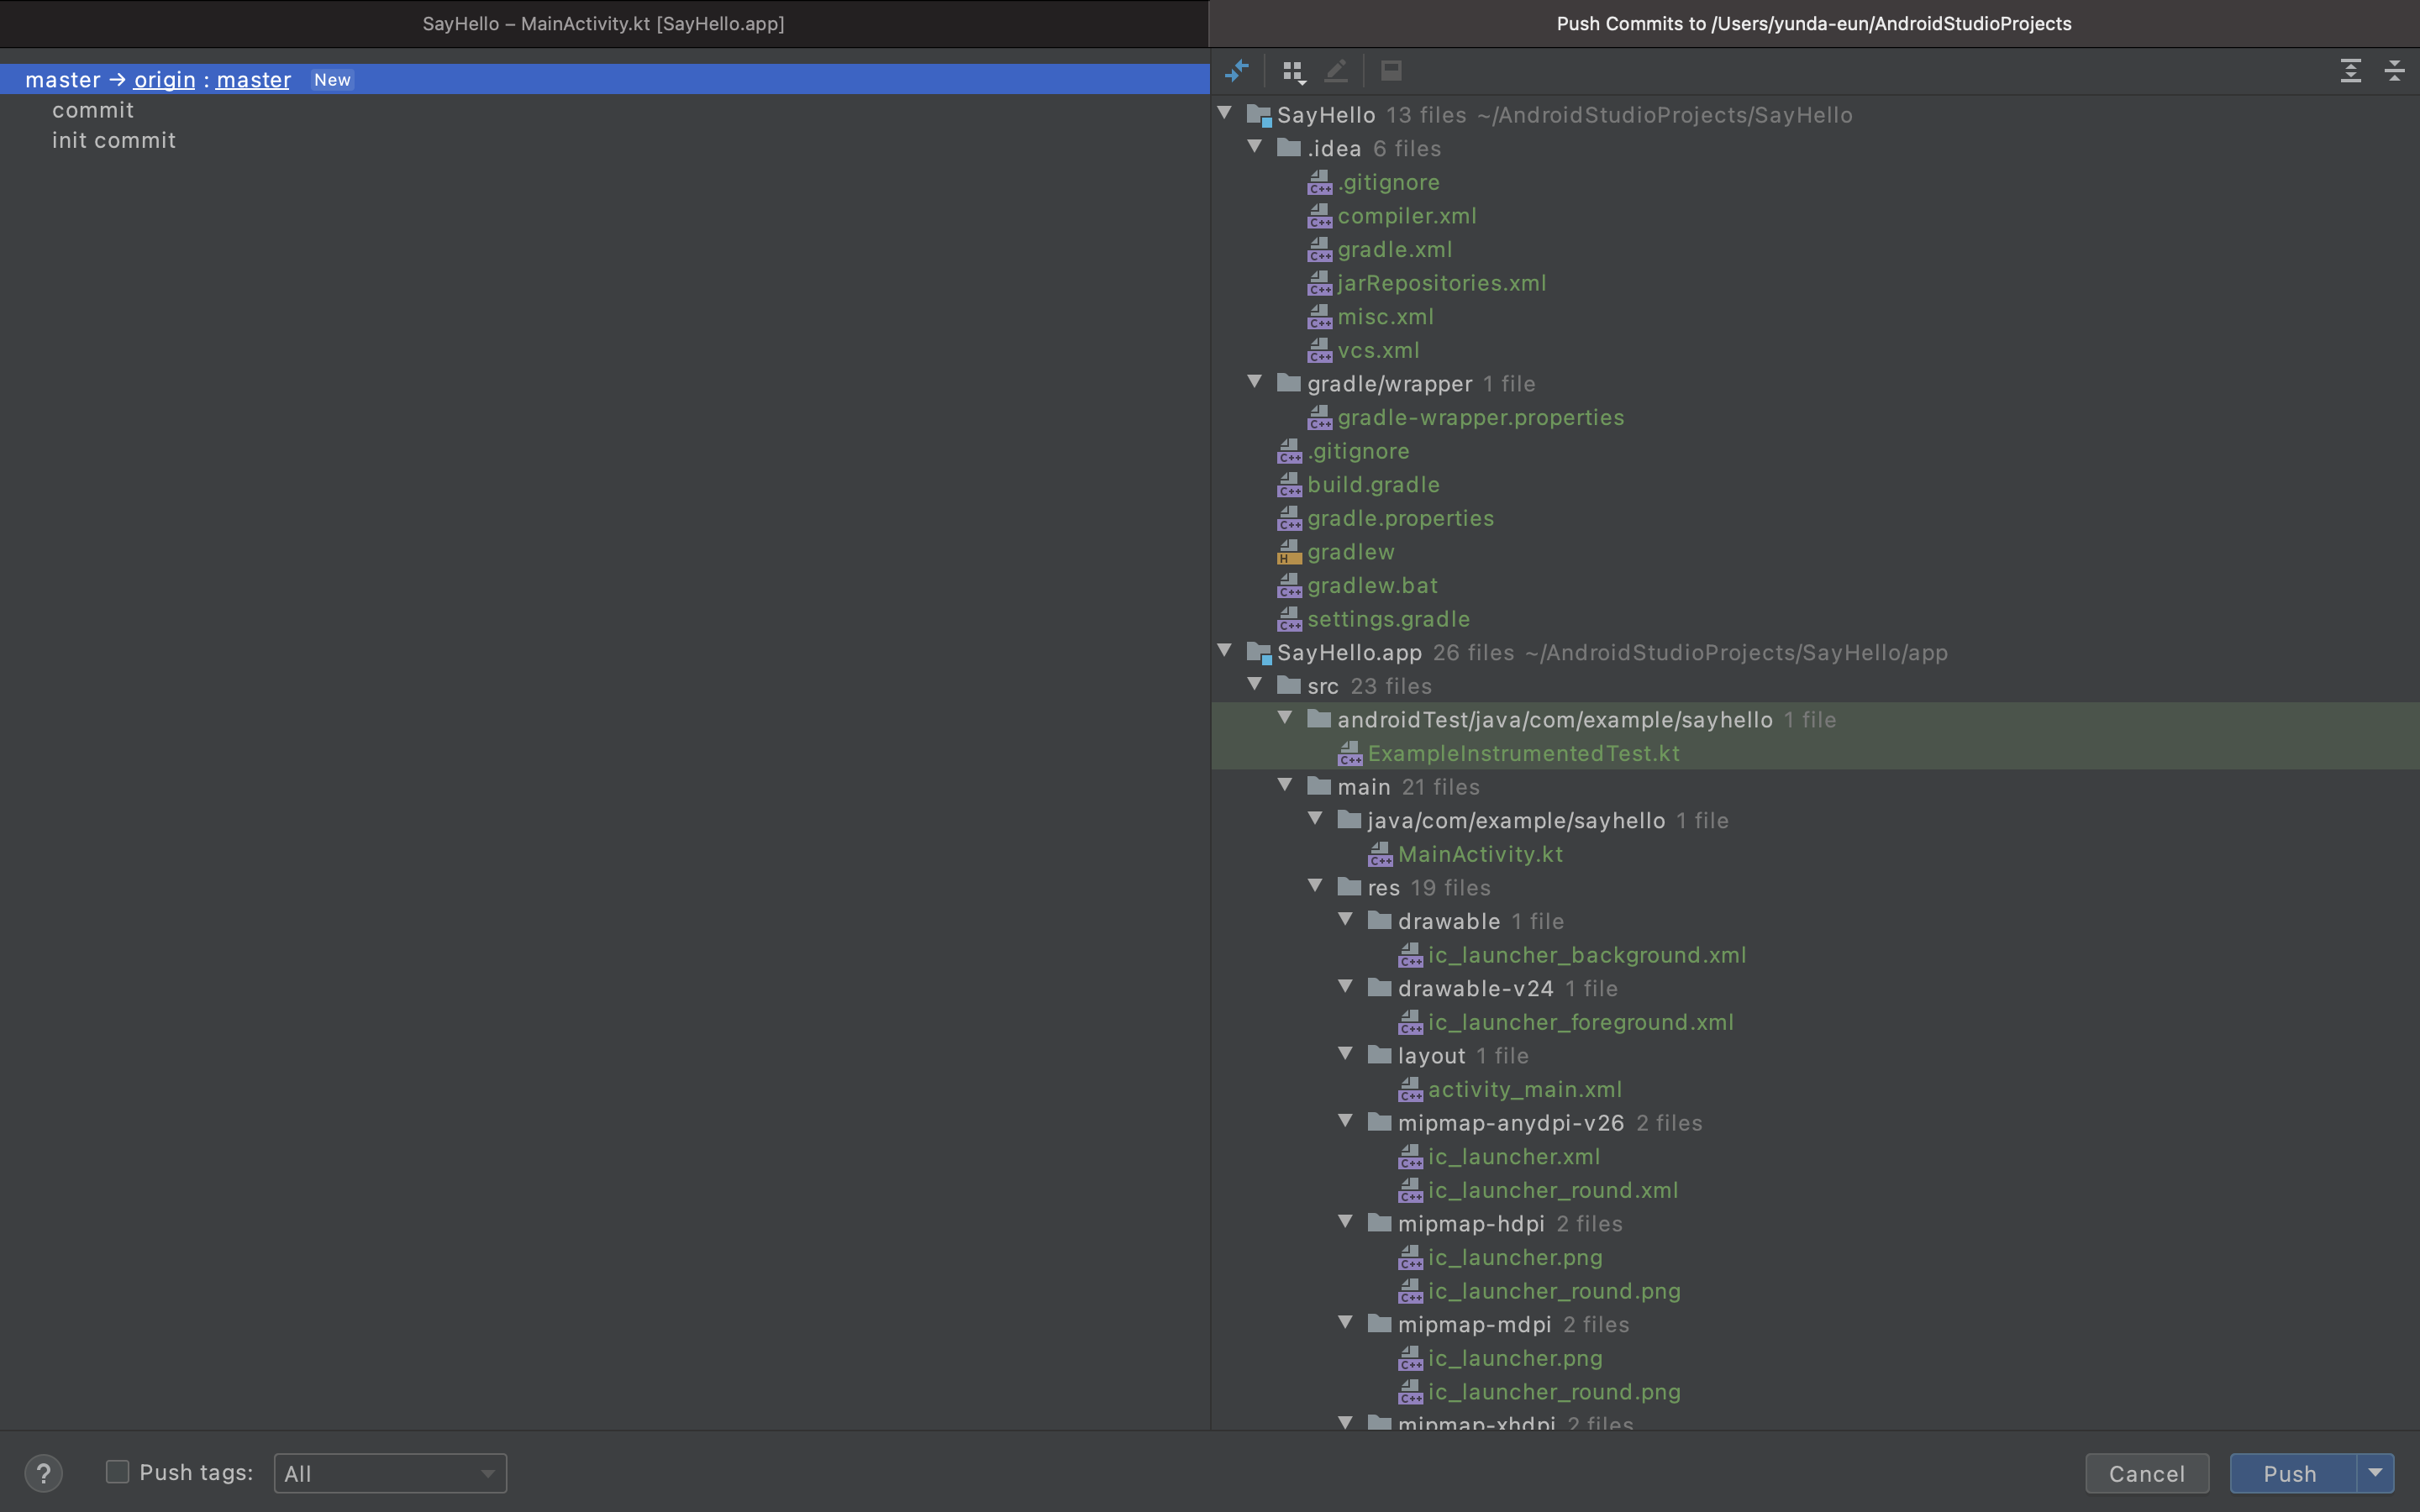Click the Expand All tree icon
This screenshot has height=1512, width=2420.
click(2351, 71)
